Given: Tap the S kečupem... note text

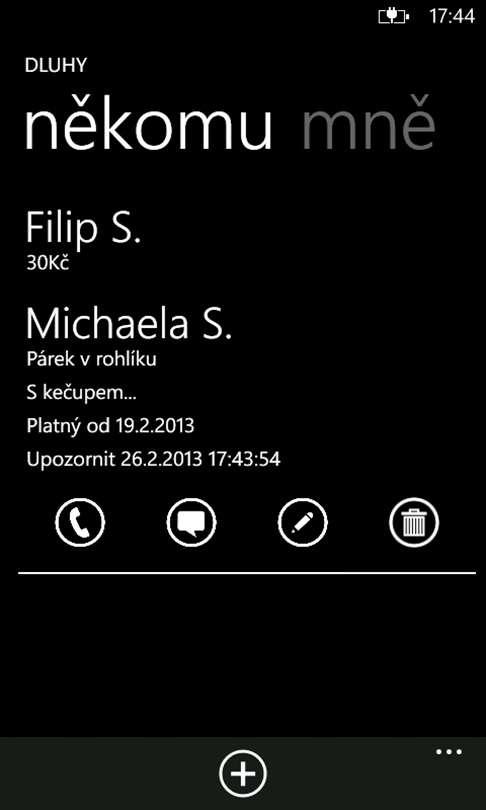Looking at the screenshot, I should (x=76, y=393).
